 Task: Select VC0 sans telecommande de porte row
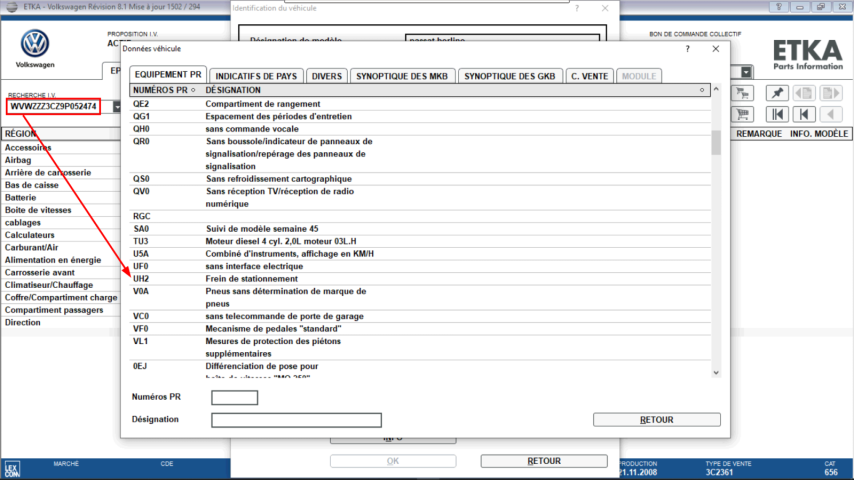(x=420, y=317)
